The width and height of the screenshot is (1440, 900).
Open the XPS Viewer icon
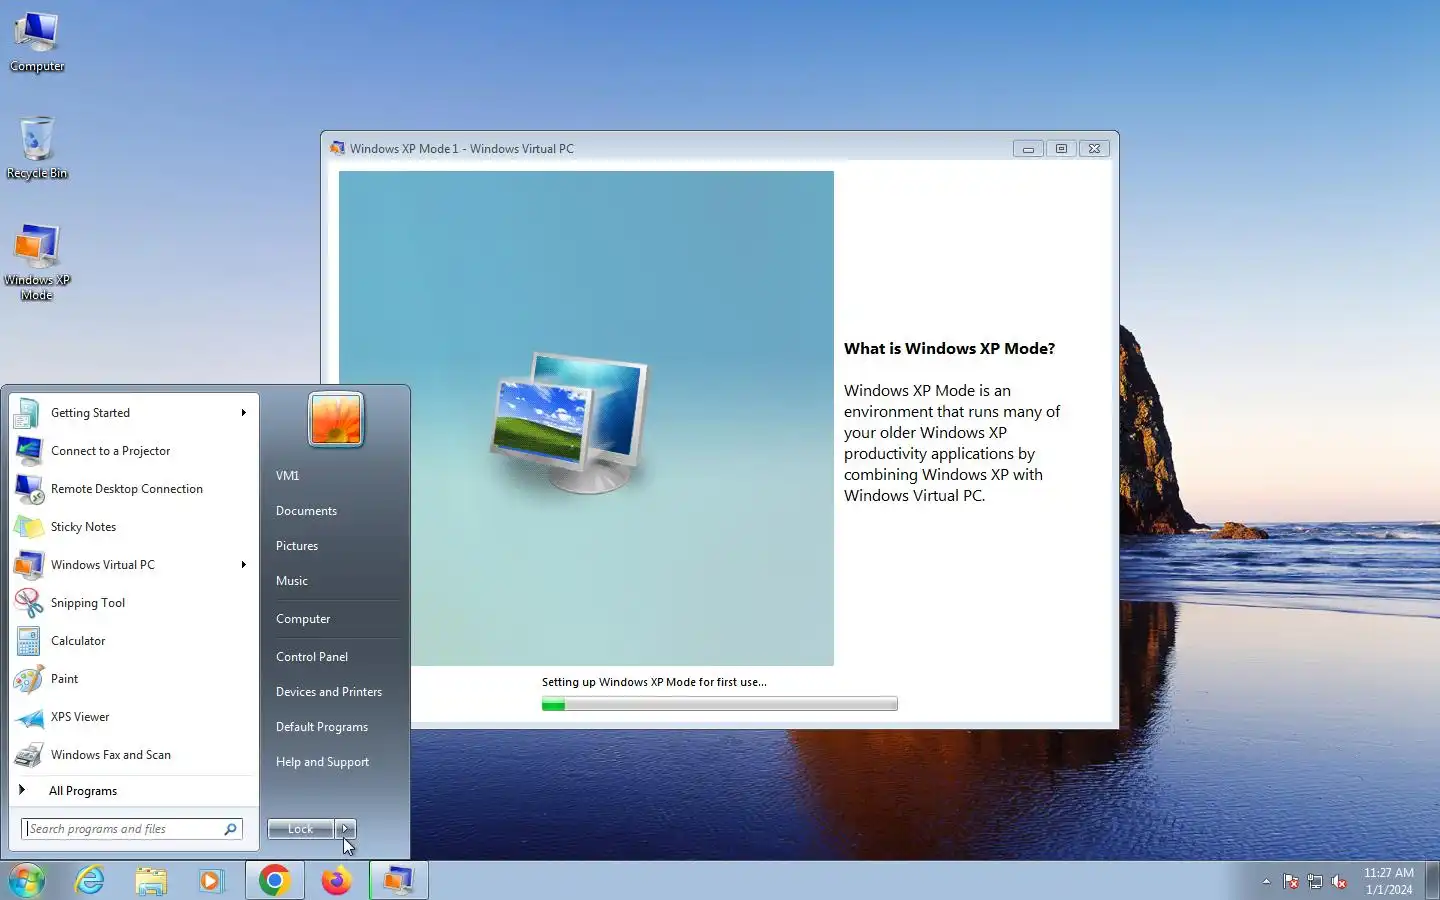28,717
